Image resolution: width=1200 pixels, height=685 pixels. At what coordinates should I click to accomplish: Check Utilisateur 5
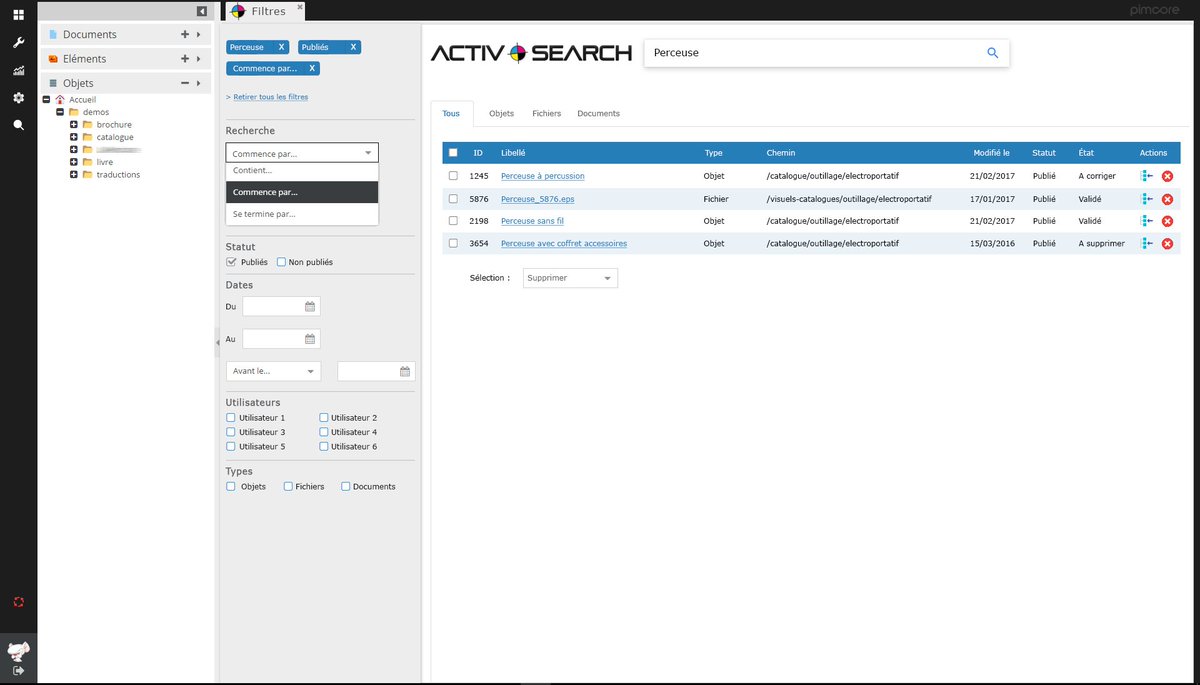click(x=231, y=447)
